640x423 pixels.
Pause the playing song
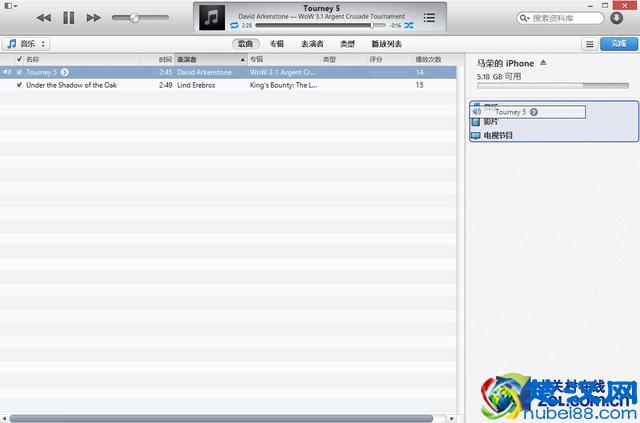(x=69, y=18)
